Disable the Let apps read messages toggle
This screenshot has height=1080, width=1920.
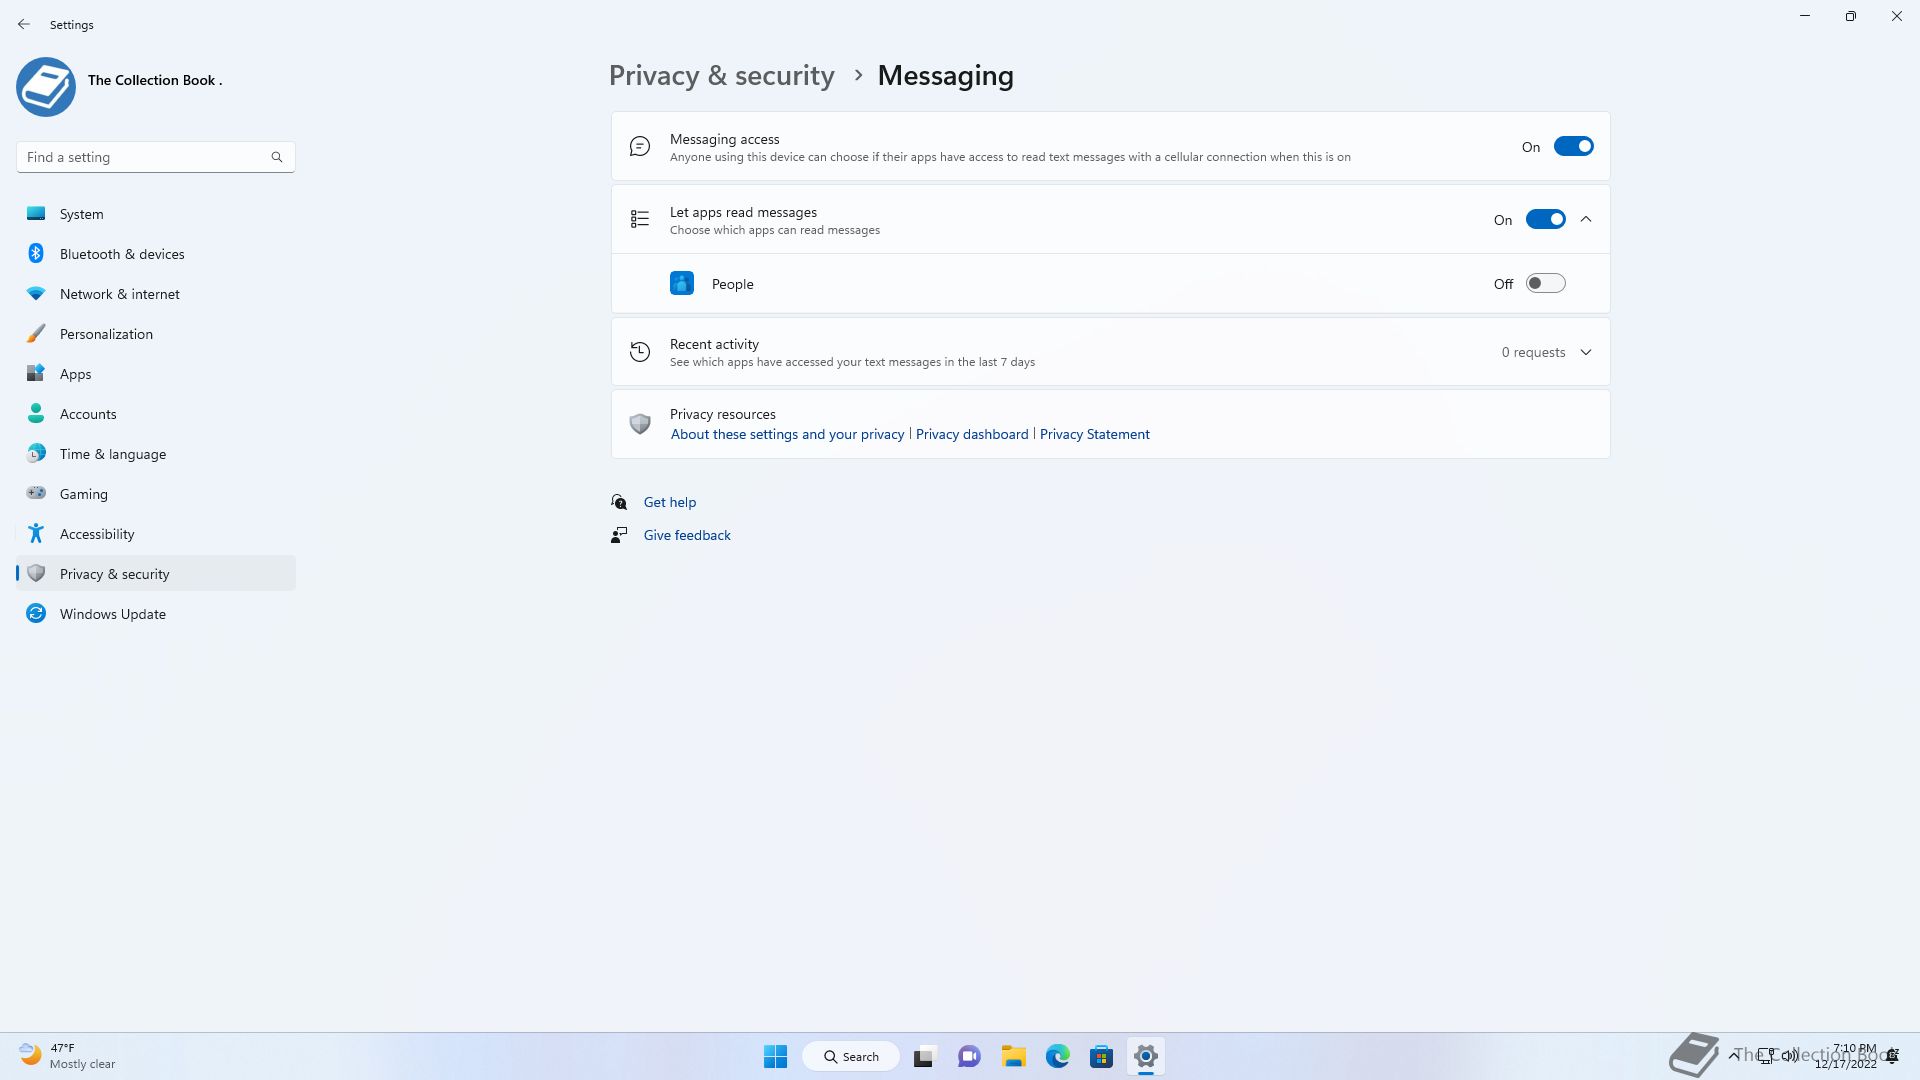click(x=1545, y=220)
